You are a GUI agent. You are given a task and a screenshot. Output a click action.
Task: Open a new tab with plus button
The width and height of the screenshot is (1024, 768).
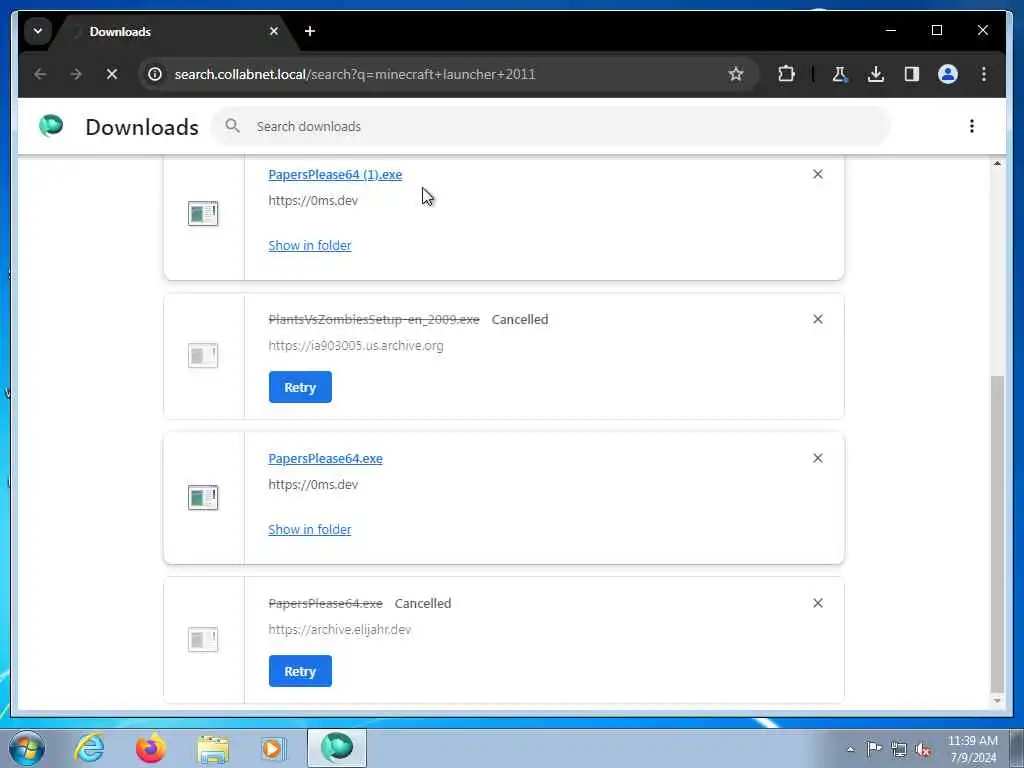coord(310,31)
